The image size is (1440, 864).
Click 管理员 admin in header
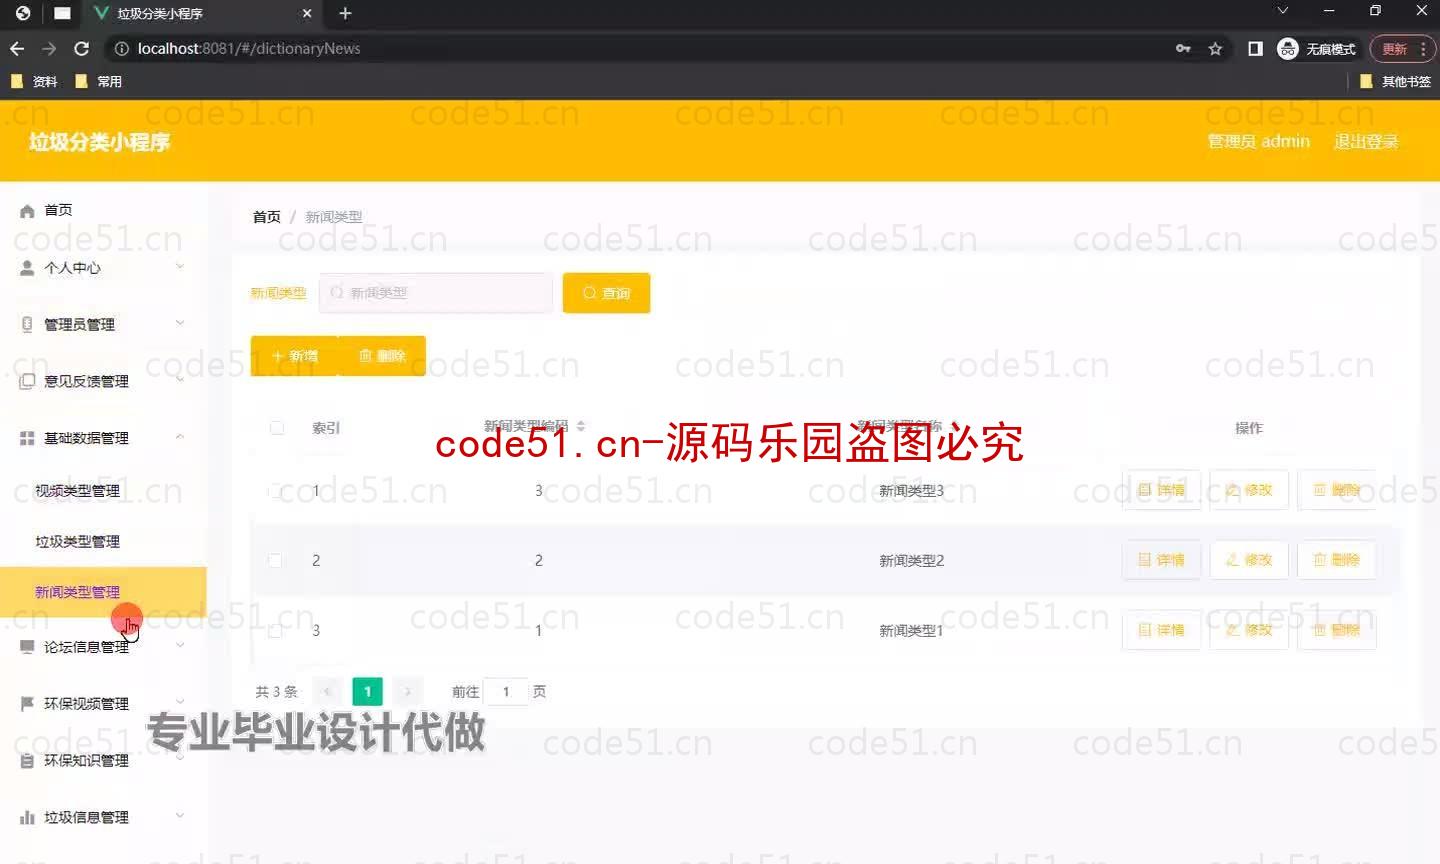tap(1259, 141)
